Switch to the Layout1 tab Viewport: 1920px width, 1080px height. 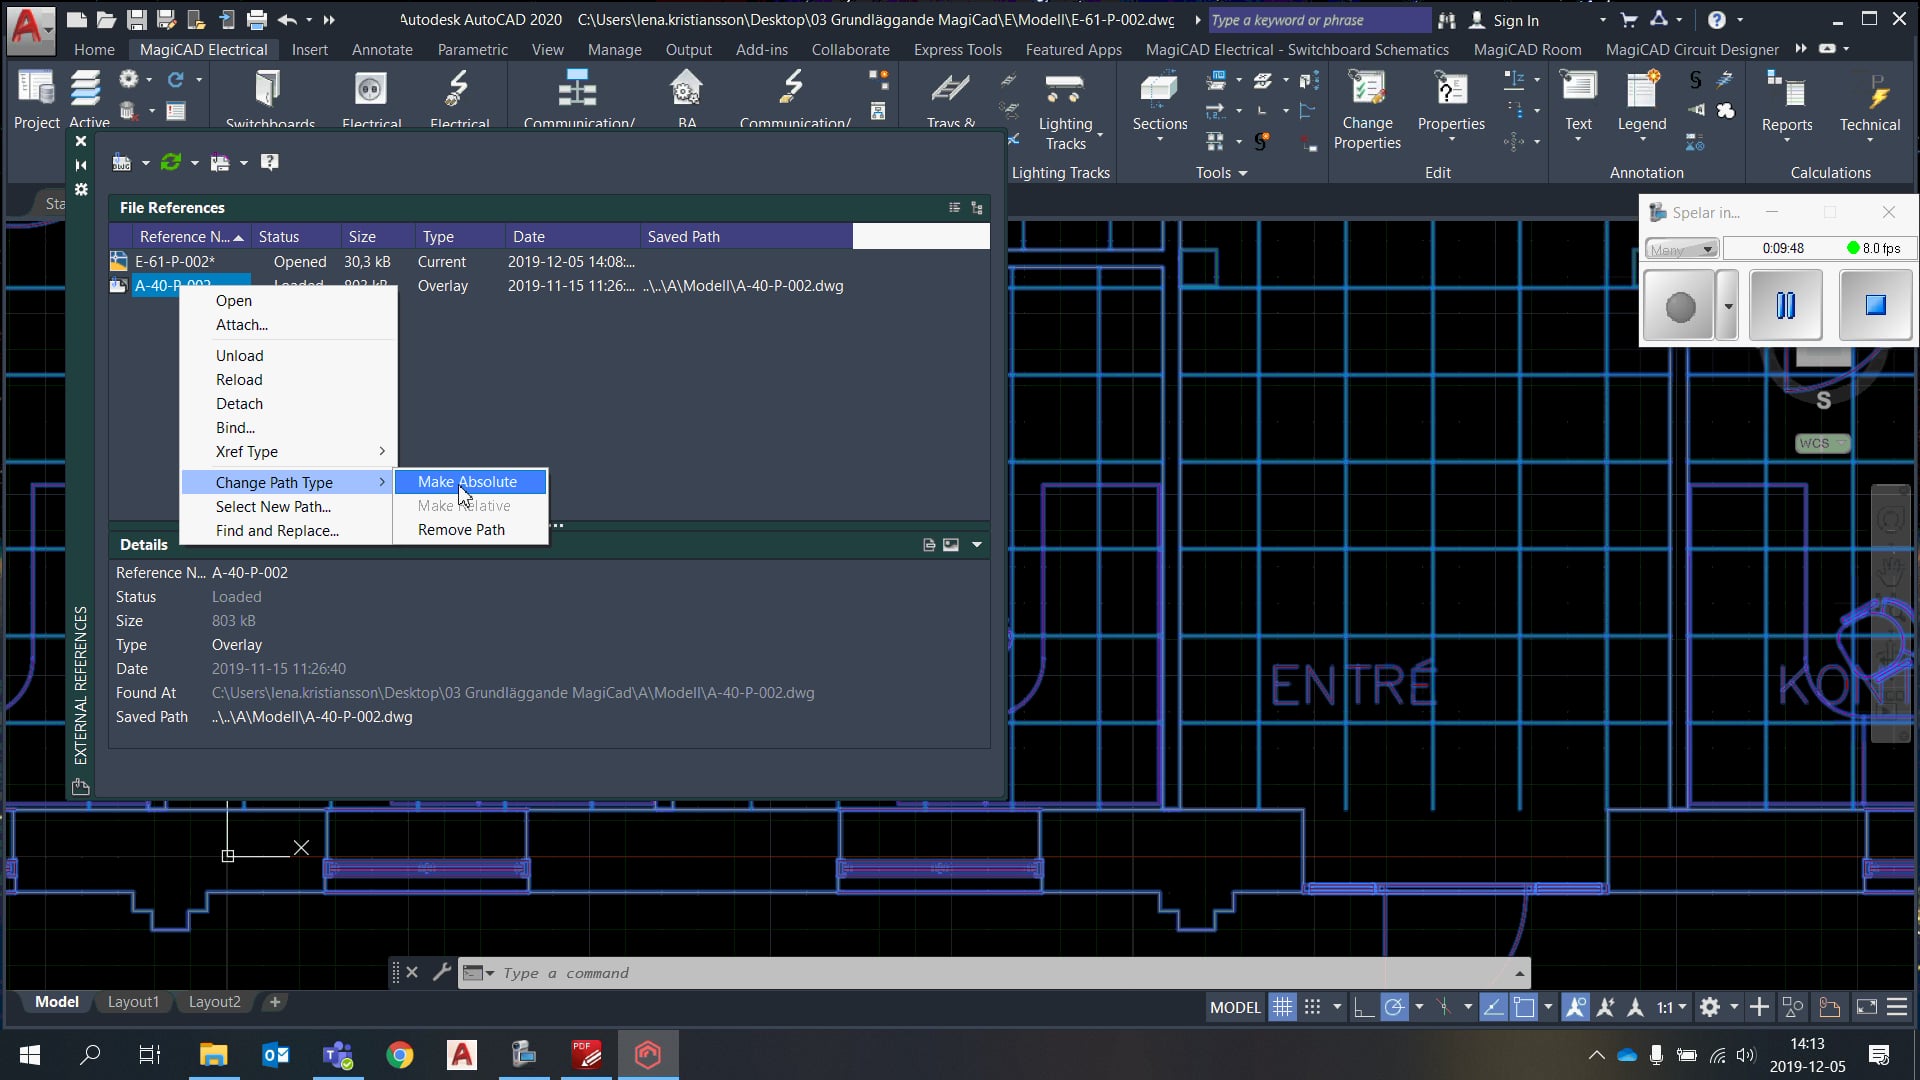click(133, 1002)
